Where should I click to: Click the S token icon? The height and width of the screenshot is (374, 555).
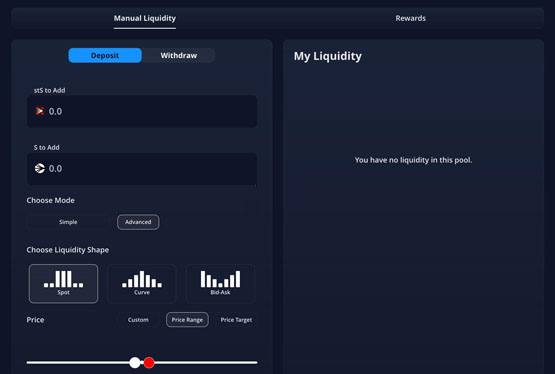40,168
